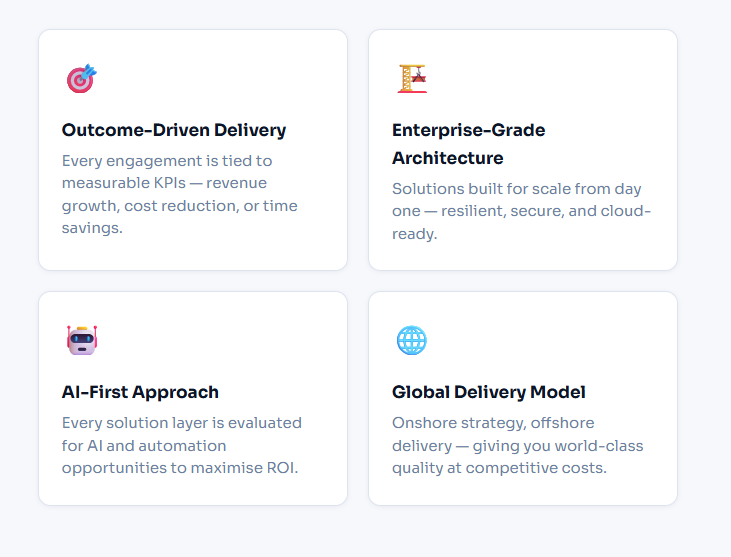The width and height of the screenshot is (731, 557).
Task: Click the blue globe icon
Action: [x=411, y=340]
